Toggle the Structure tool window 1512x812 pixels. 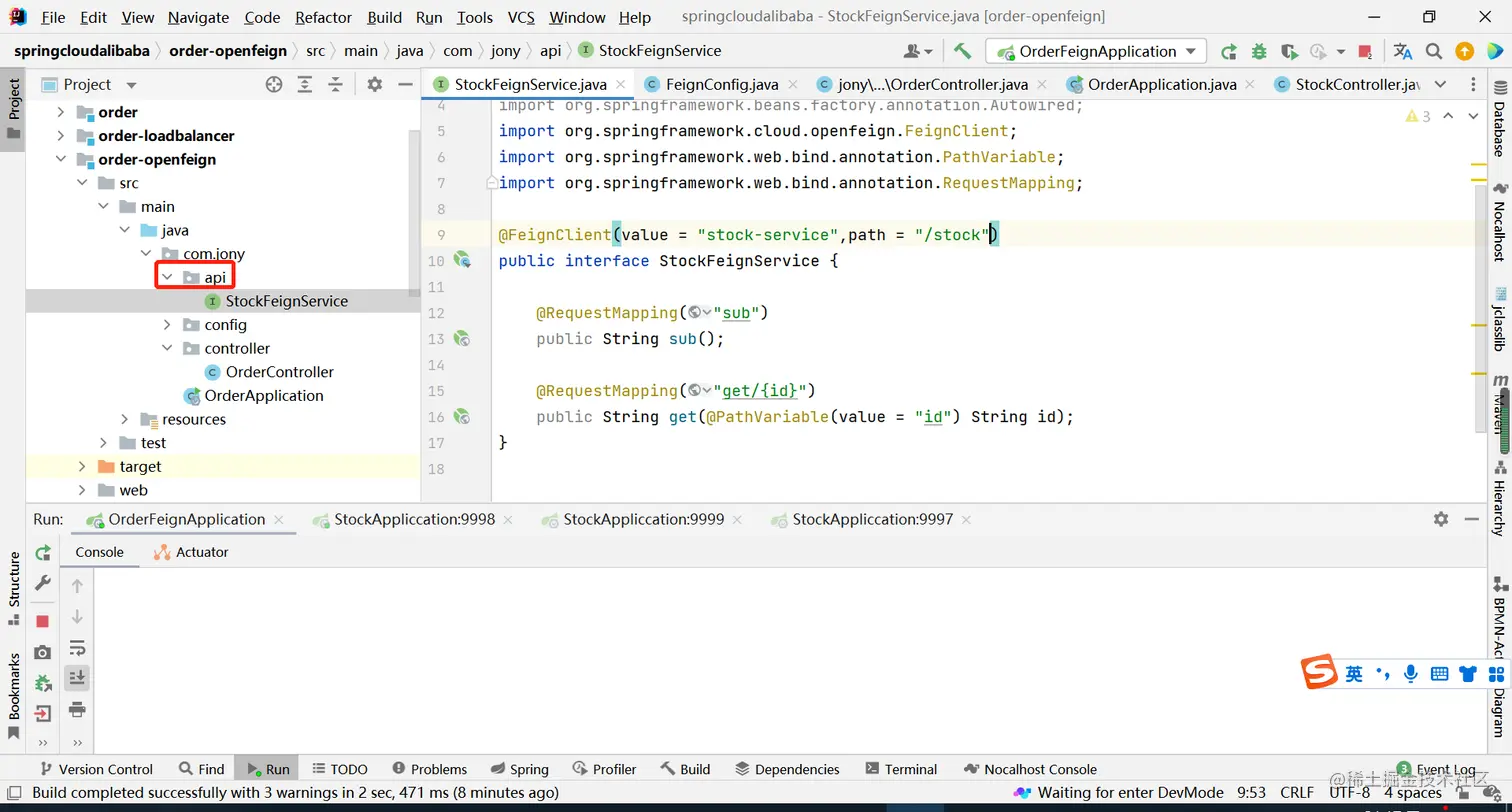[x=13, y=589]
